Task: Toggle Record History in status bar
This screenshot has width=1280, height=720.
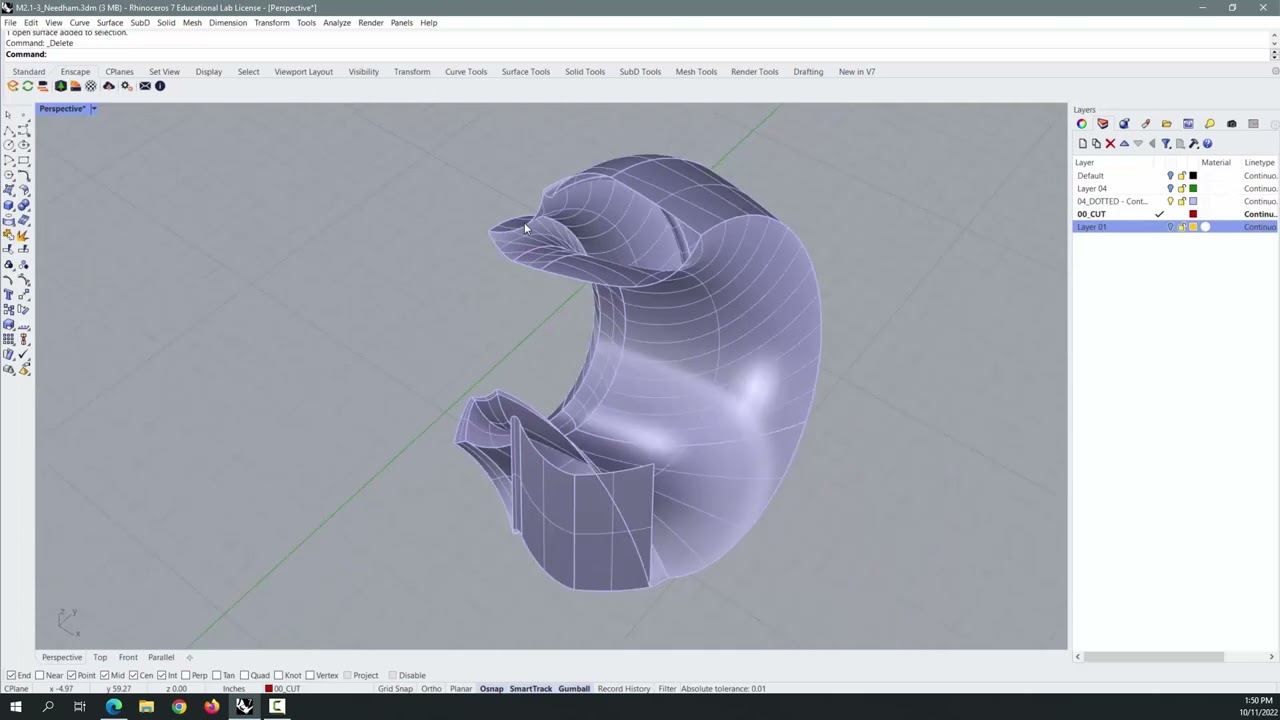Action: click(624, 689)
